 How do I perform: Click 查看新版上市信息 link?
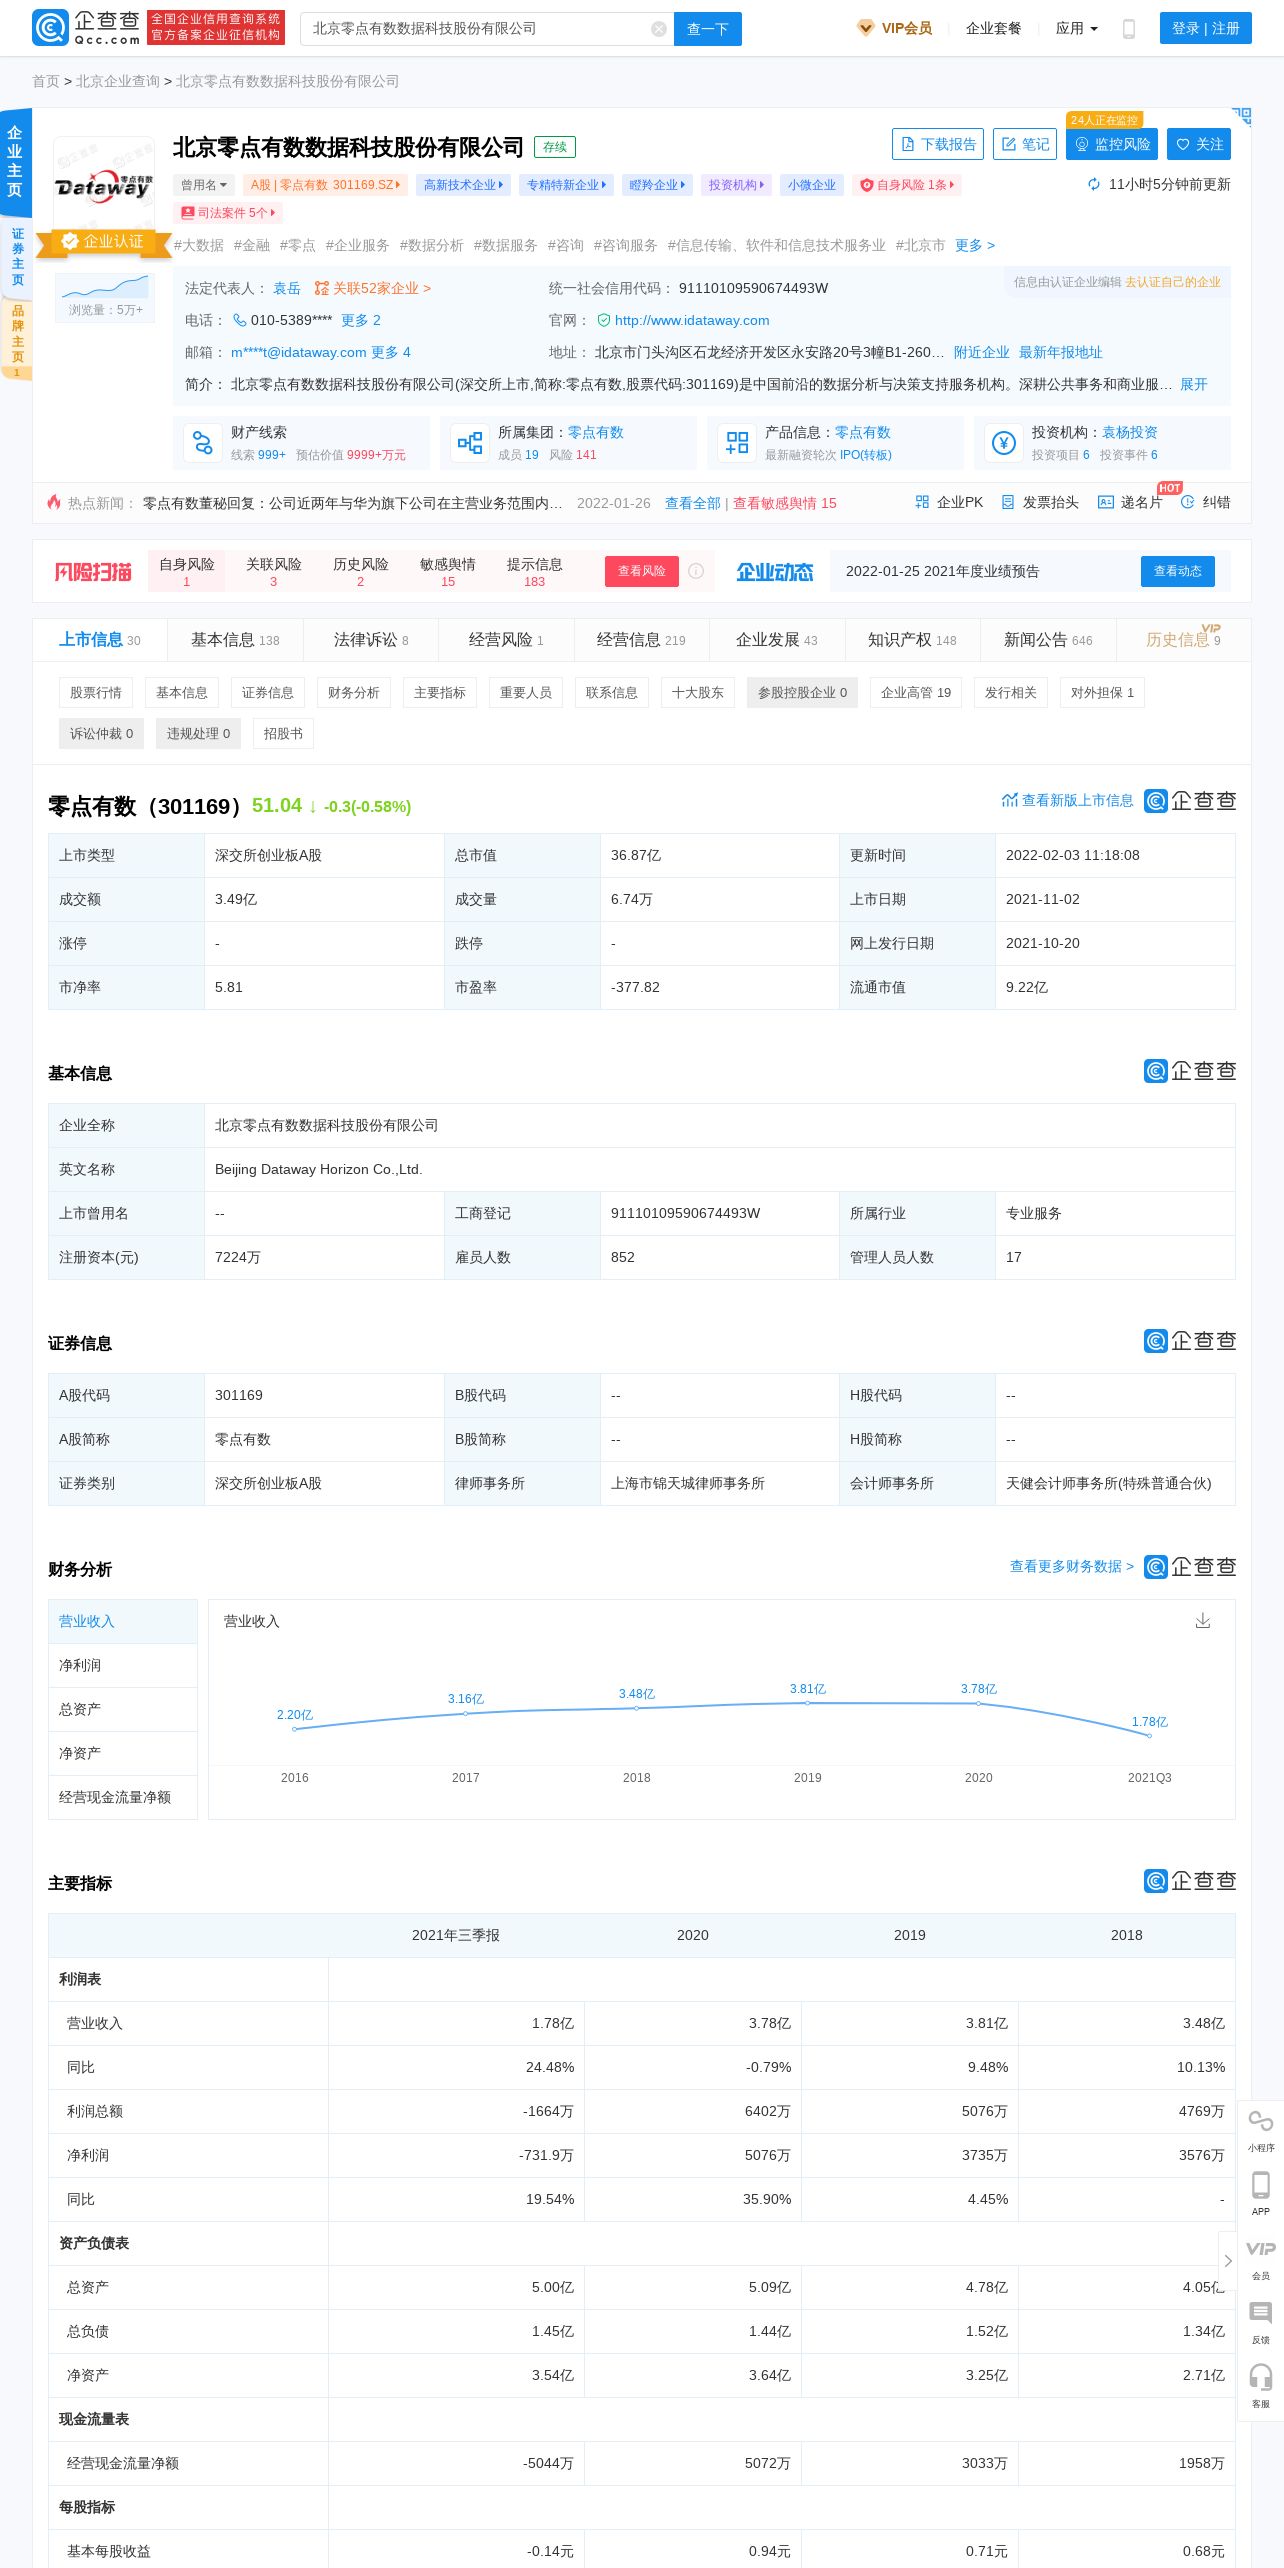tap(1067, 800)
